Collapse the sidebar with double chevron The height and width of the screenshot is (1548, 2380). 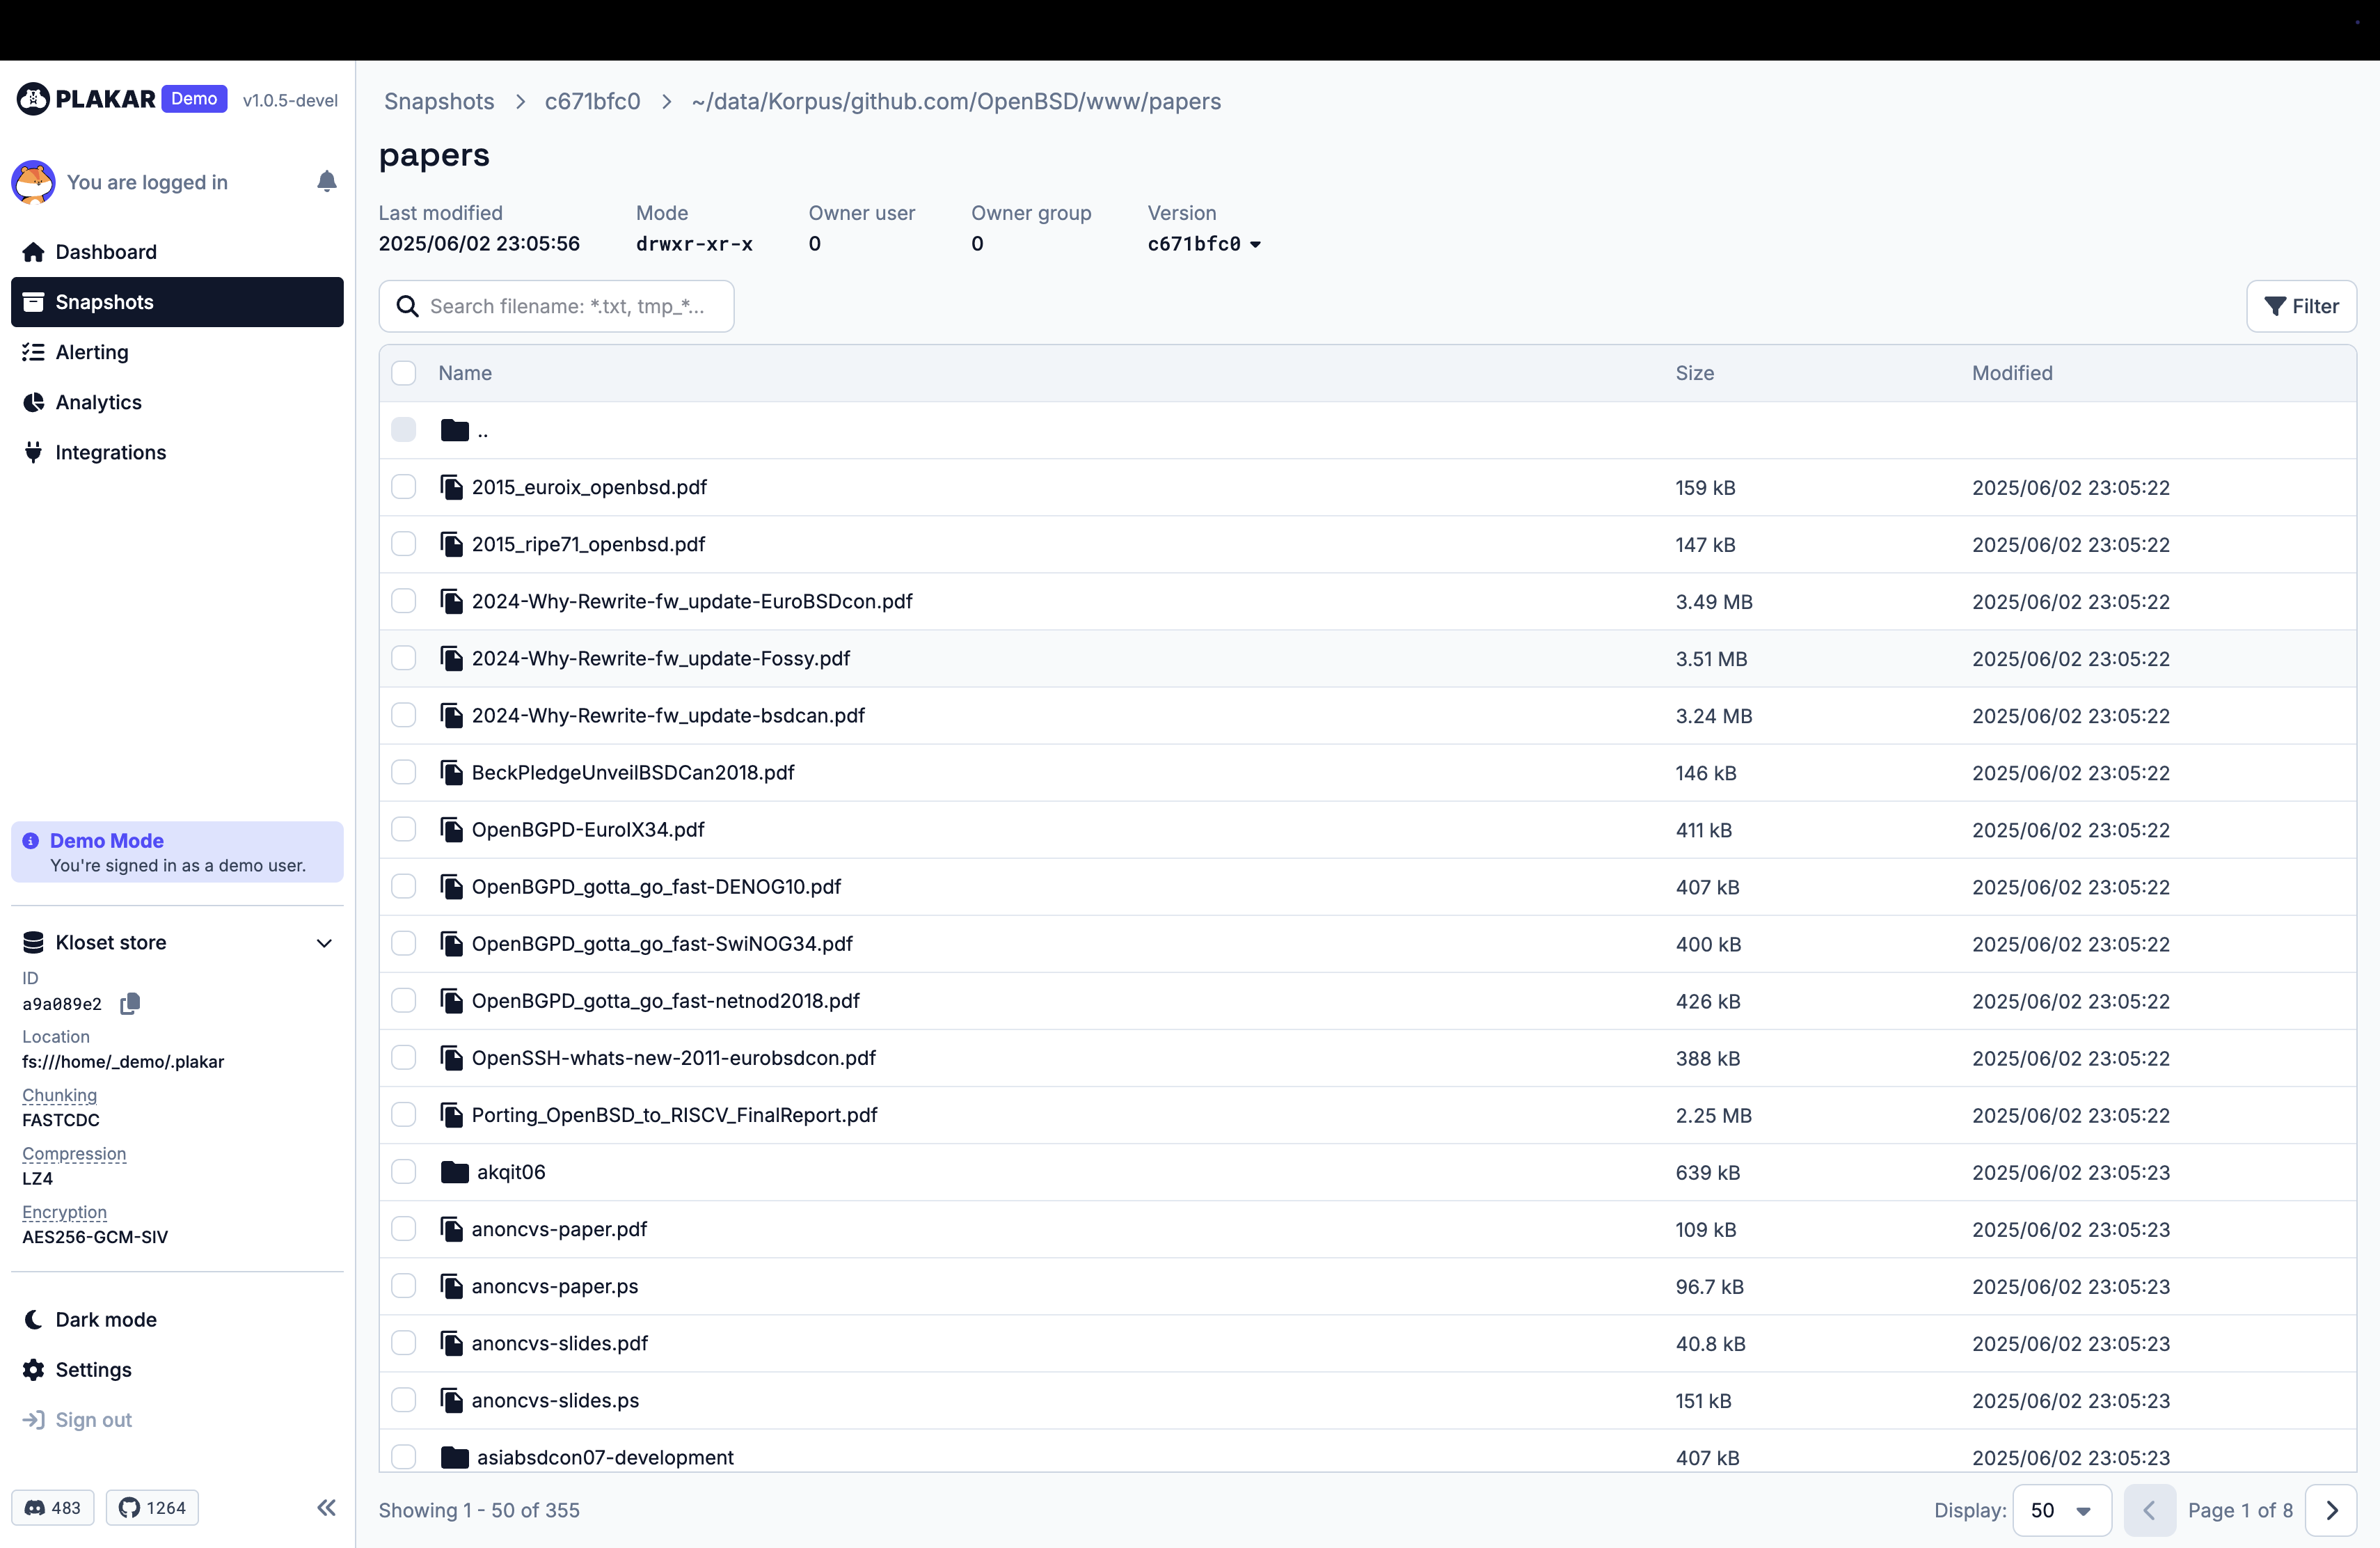pyautogui.click(x=326, y=1507)
